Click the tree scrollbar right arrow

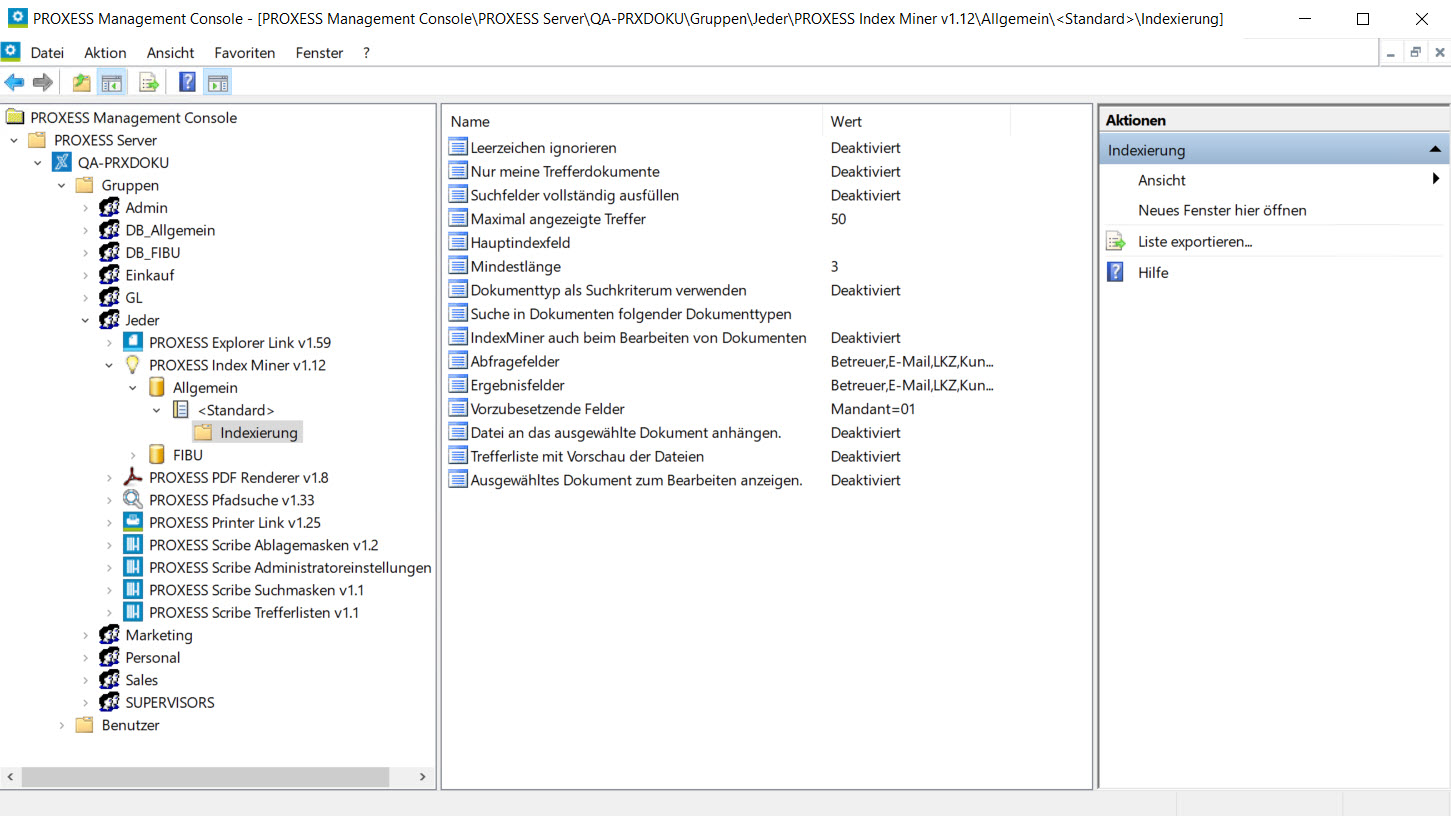coord(424,777)
